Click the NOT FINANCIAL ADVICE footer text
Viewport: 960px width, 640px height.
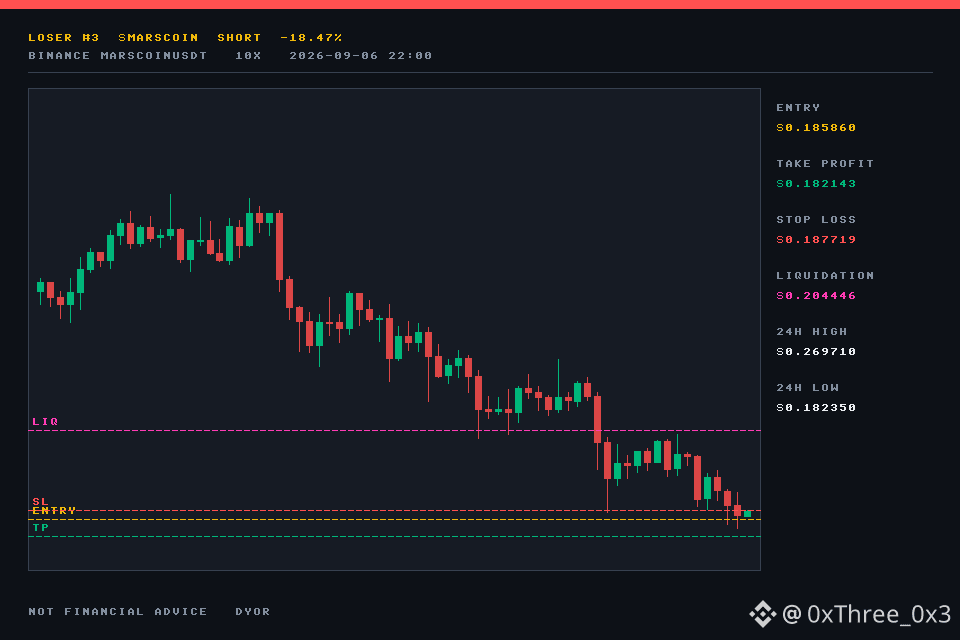[118, 611]
